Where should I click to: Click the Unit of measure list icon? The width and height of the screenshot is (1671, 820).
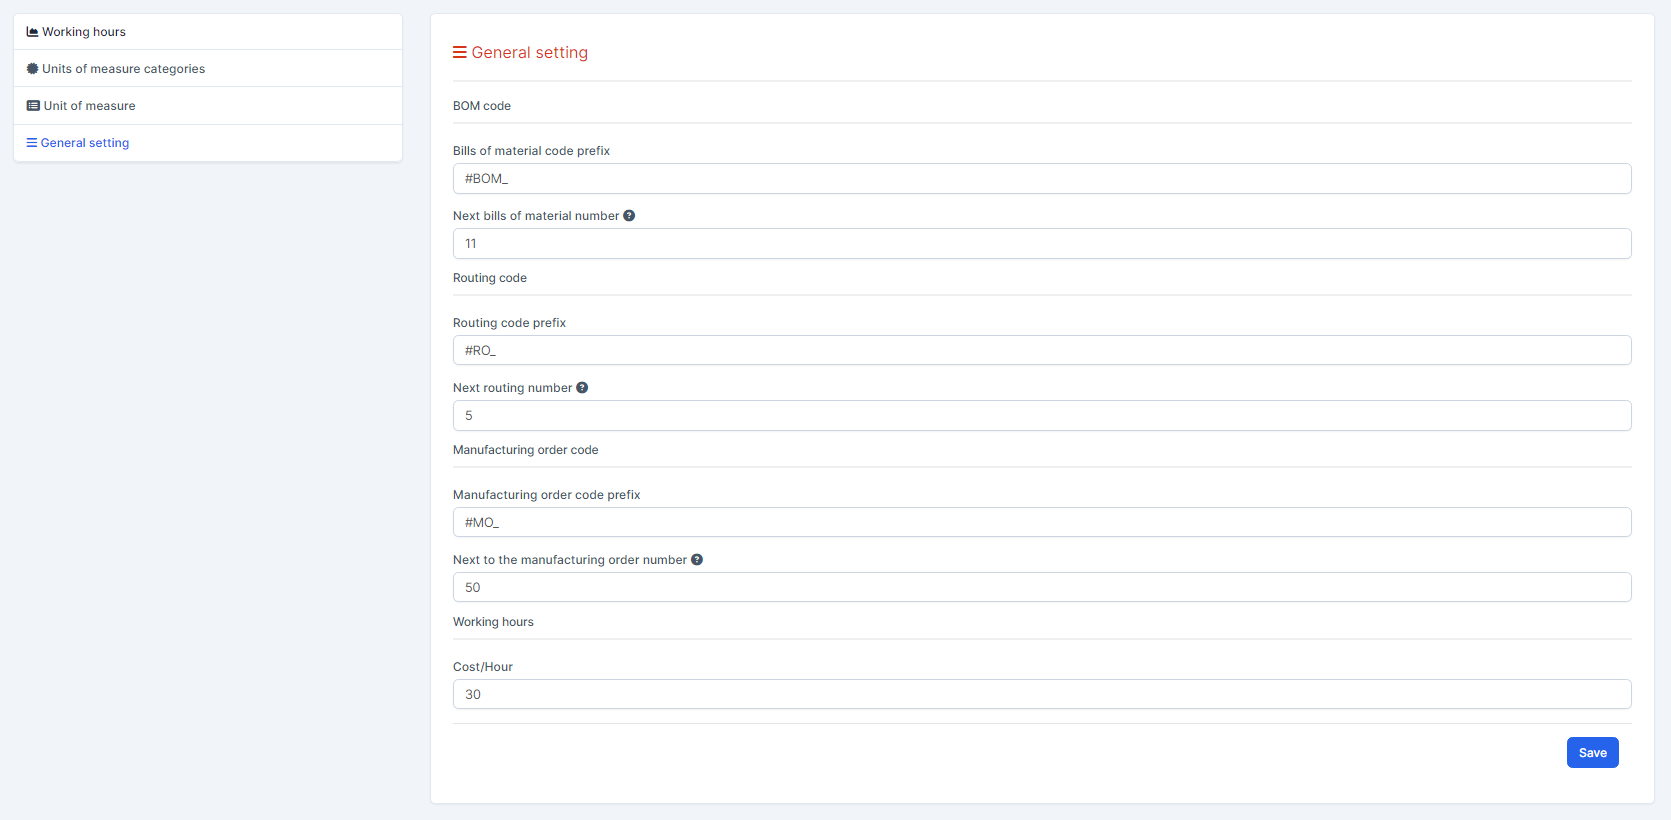coord(33,106)
